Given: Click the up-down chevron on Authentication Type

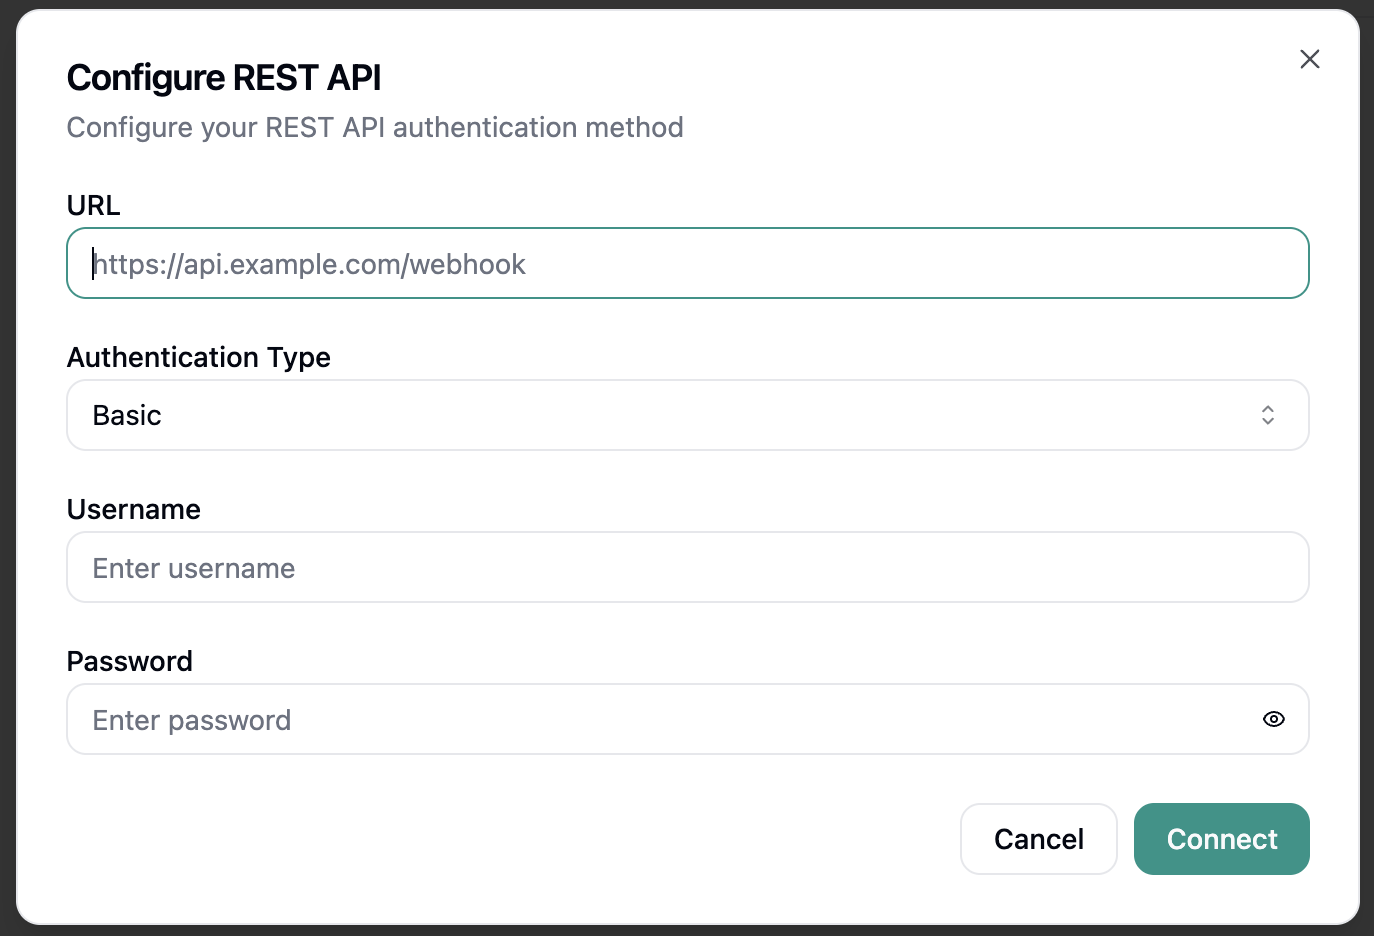Looking at the screenshot, I should [x=1267, y=415].
